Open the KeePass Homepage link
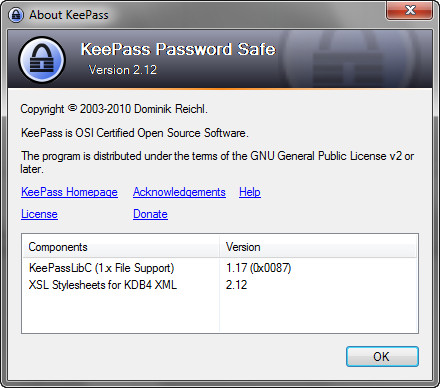 pyautogui.click(x=69, y=192)
